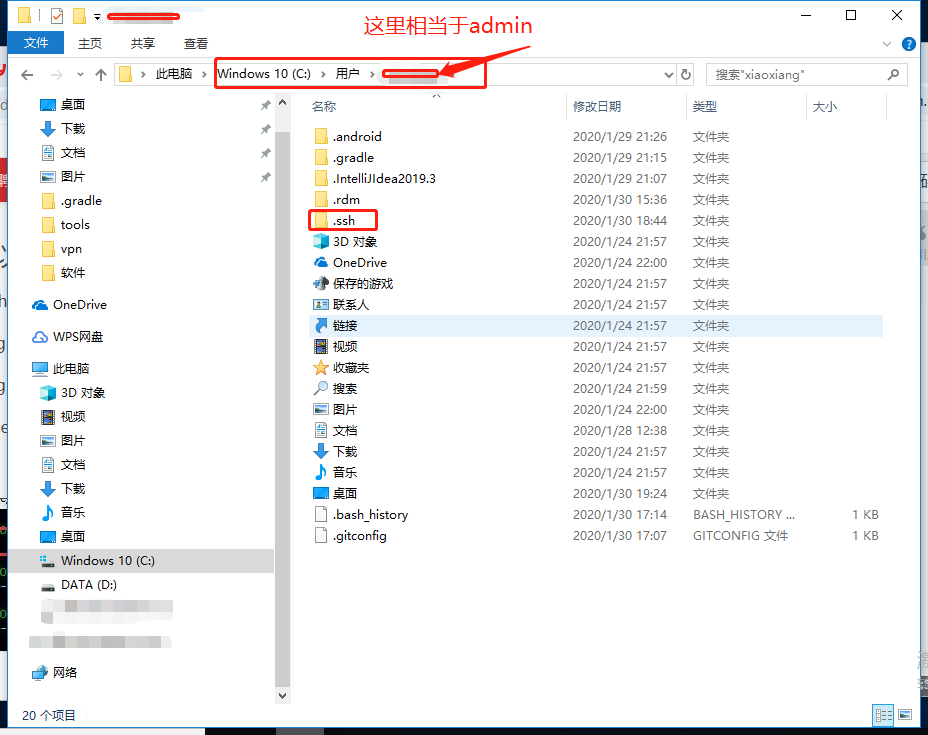Screen dimensions: 928x735
Task: Open the help question mark icon
Action: coord(908,44)
